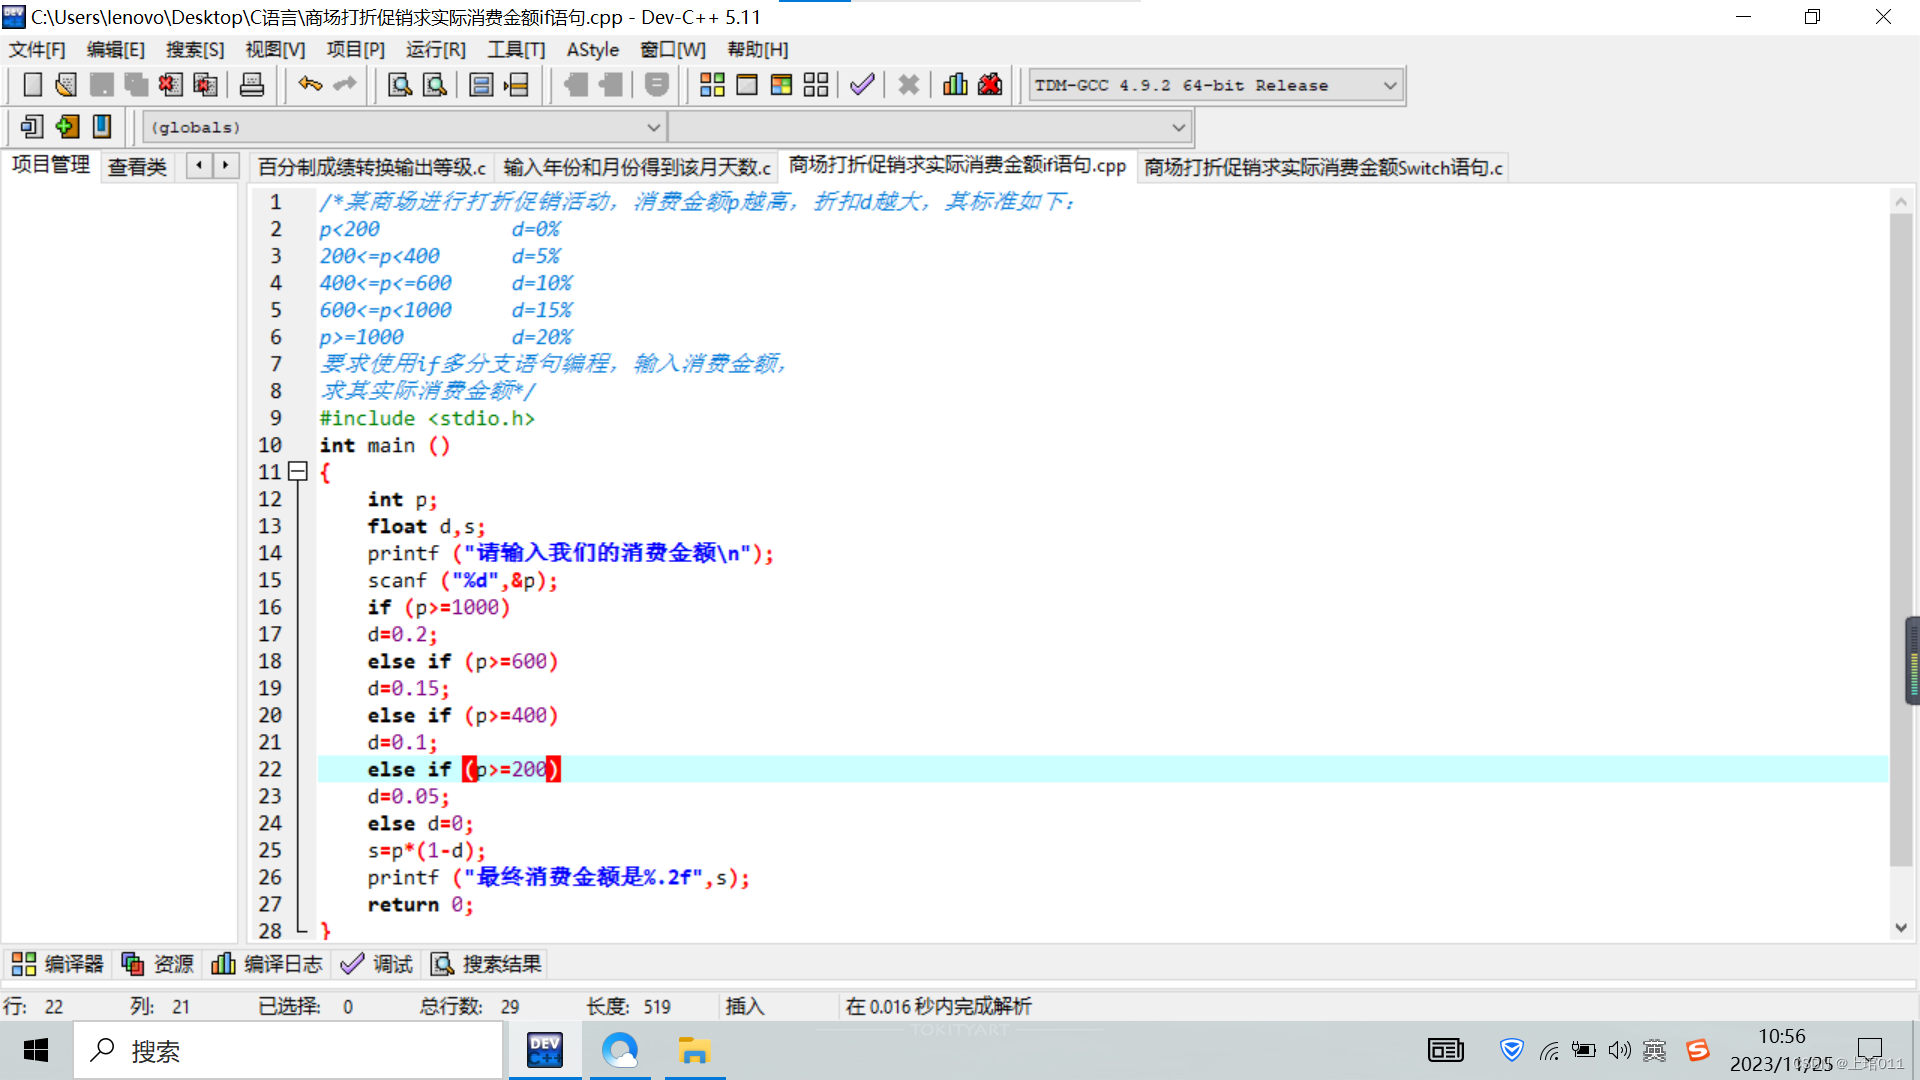Click the Compile and Run icon

point(781,85)
